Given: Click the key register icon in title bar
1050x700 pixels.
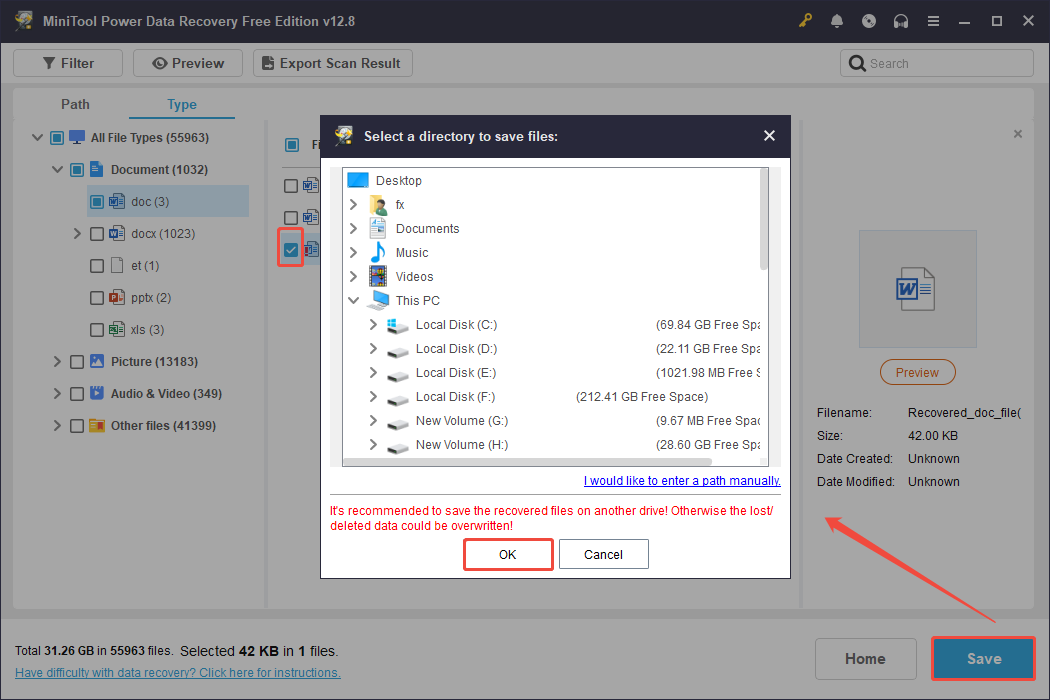Looking at the screenshot, I should pos(805,21).
